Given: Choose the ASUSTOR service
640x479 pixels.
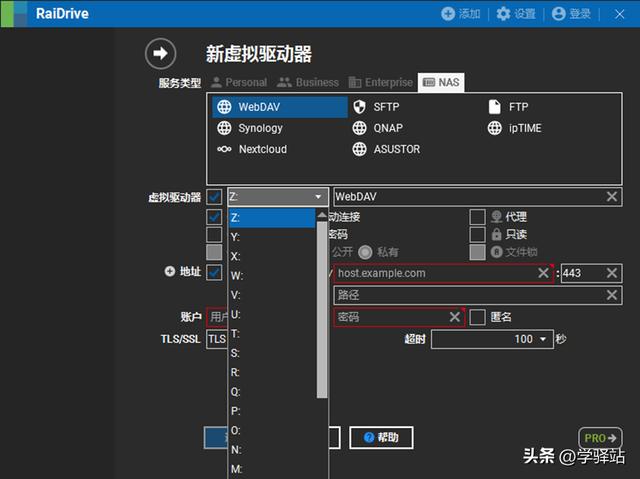Looking at the screenshot, I should pos(386,149).
